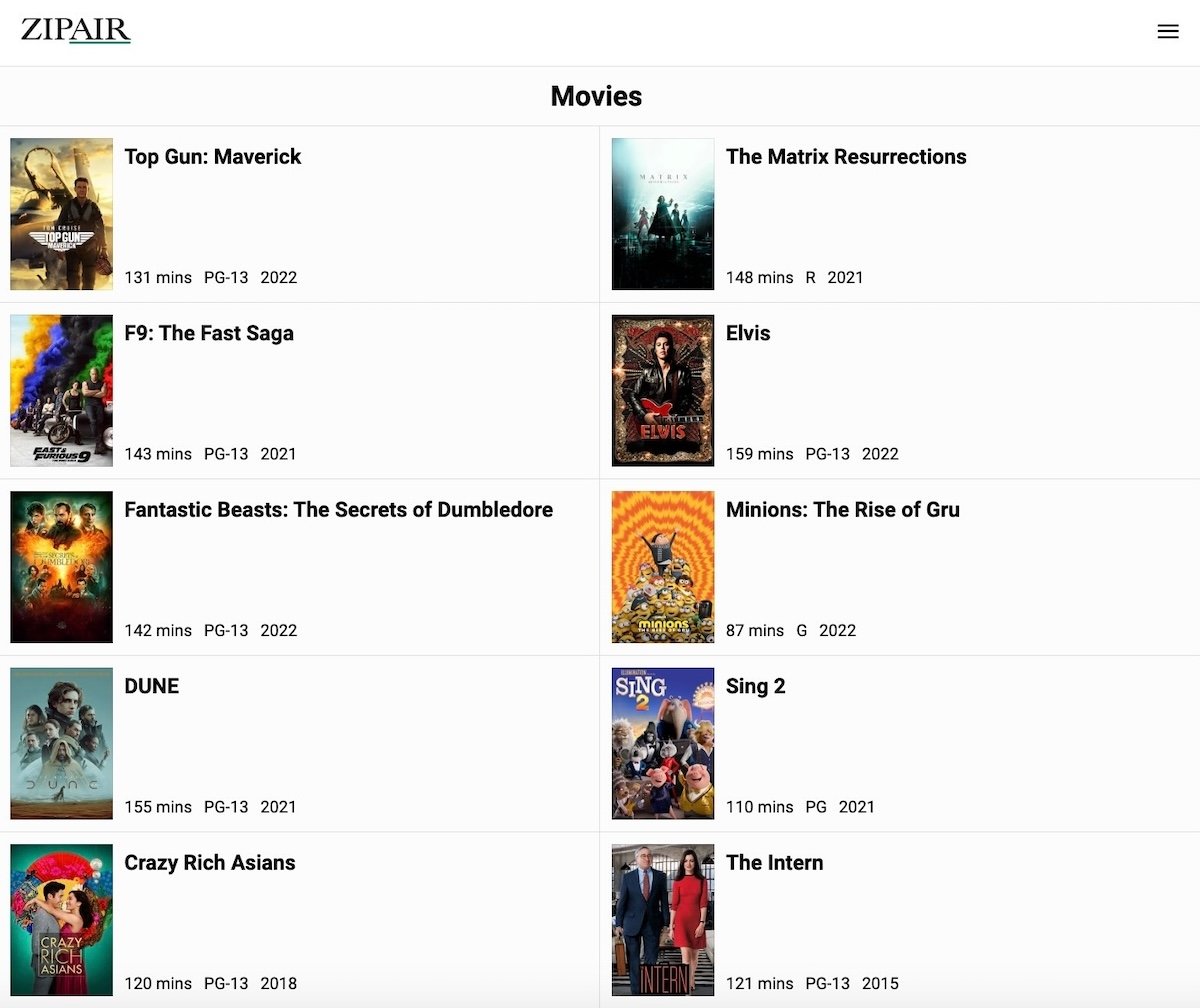Click the G rating of Minions

(802, 631)
